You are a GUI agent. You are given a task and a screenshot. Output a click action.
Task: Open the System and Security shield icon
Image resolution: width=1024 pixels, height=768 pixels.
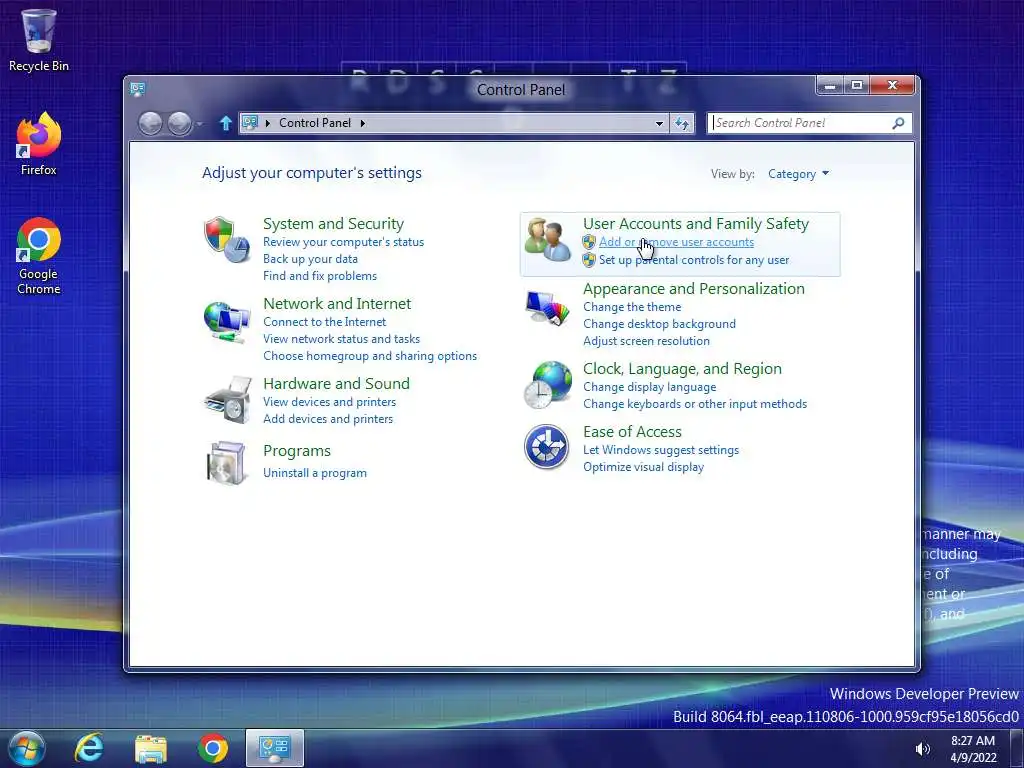pos(226,240)
